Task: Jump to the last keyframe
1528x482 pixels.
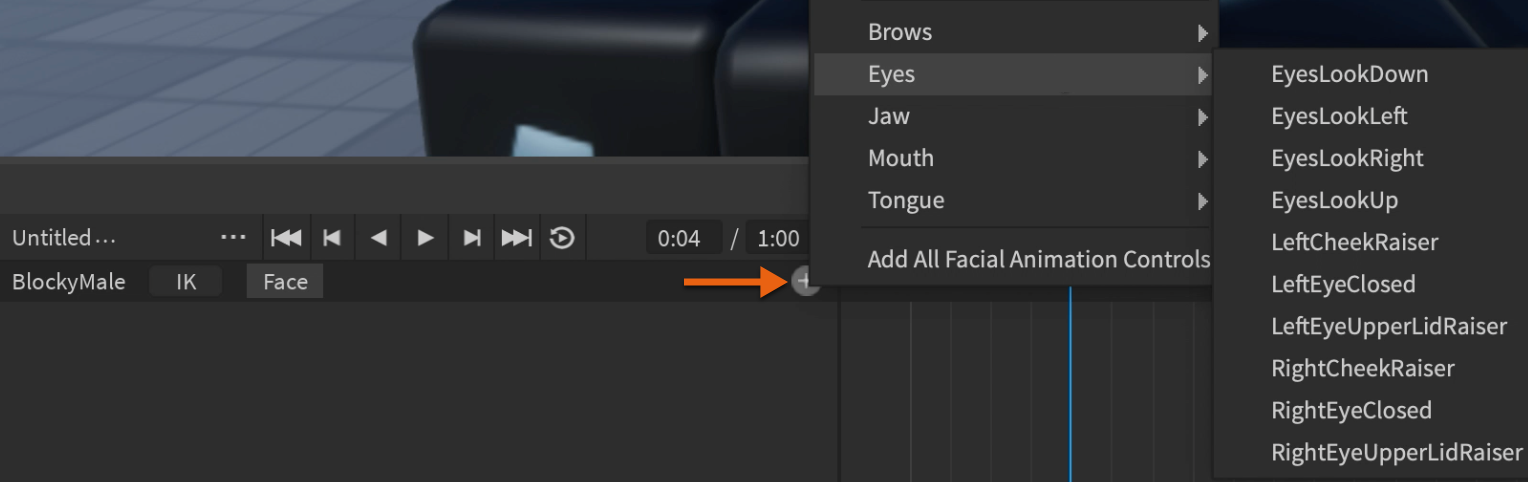Action: (x=517, y=238)
